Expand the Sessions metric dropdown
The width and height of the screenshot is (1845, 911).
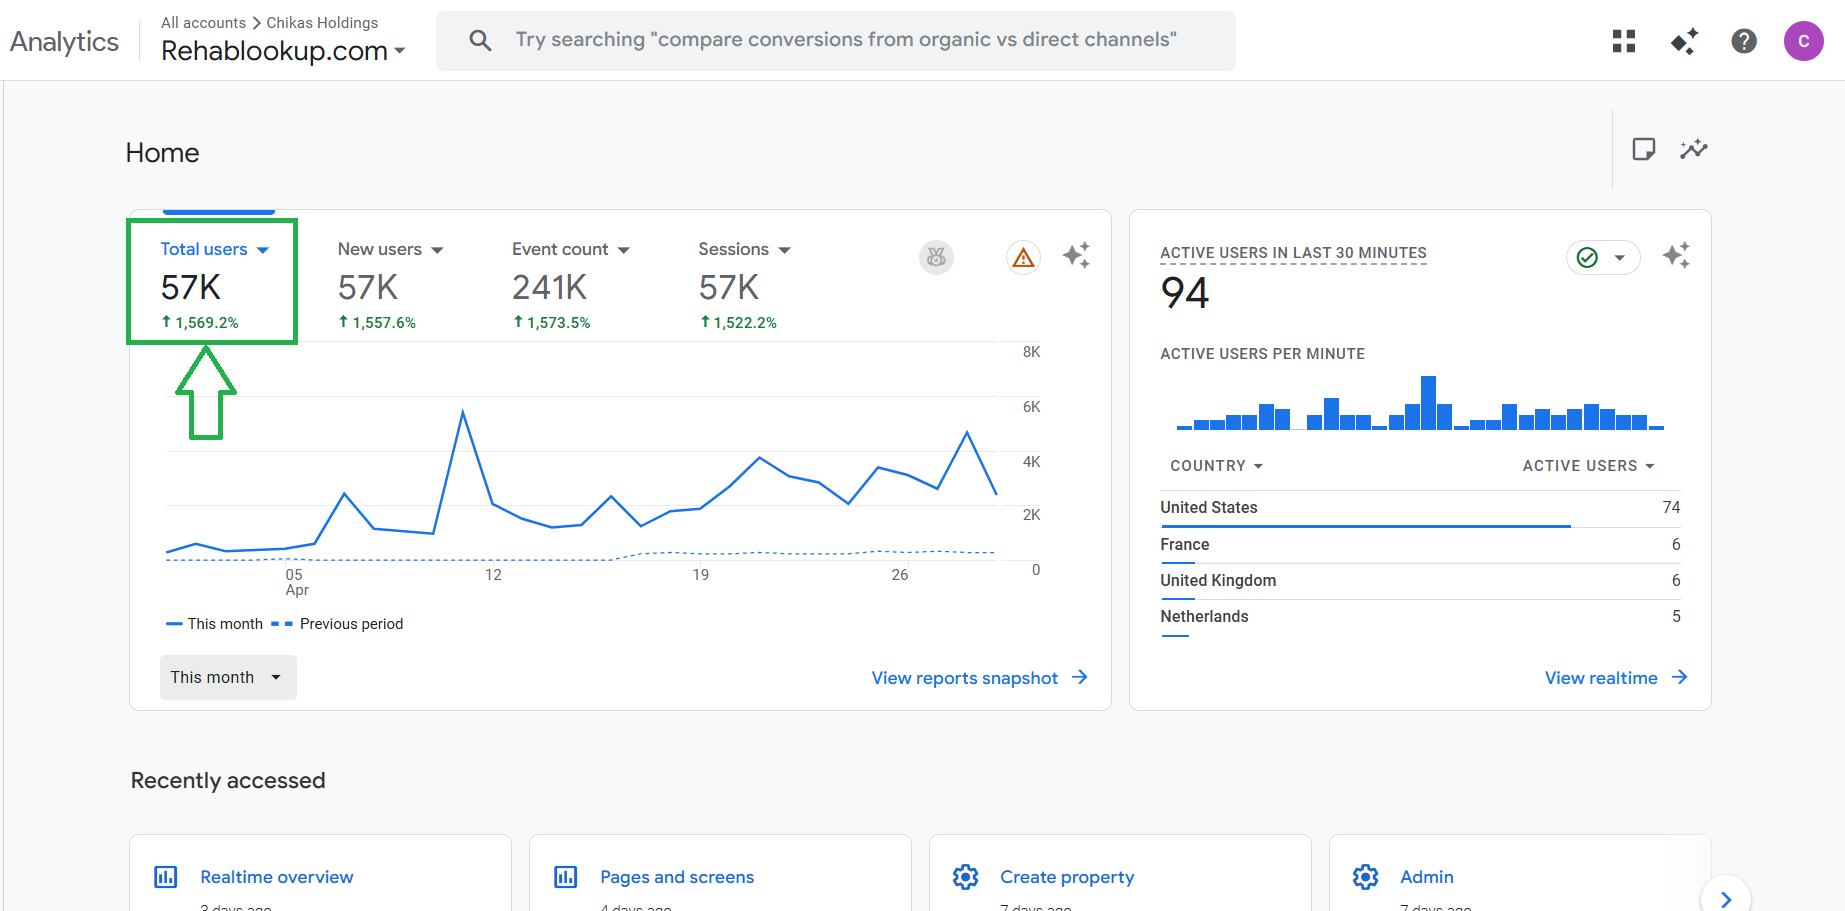tap(785, 250)
